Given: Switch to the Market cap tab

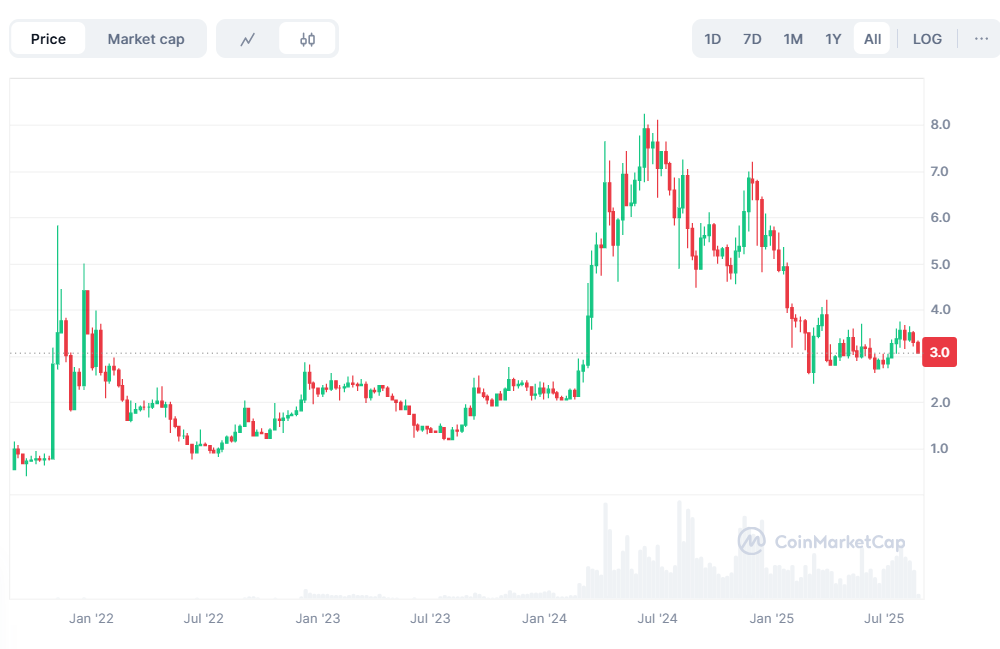Looking at the screenshot, I should (146, 39).
